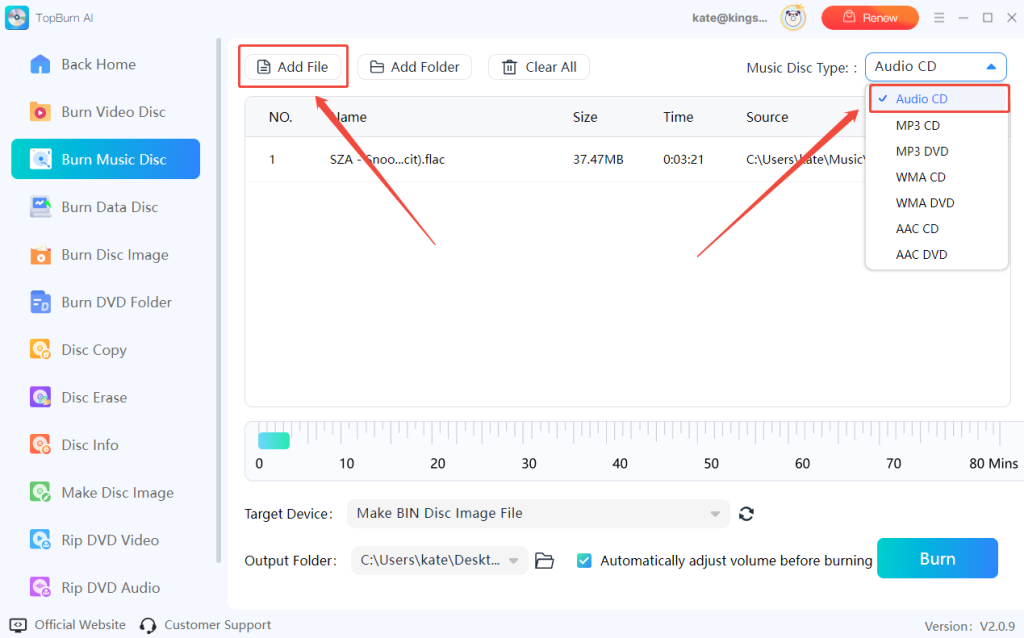Open the Output Folder path dropdown
This screenshot has height=638, width=1024.
tap(440, 561)
